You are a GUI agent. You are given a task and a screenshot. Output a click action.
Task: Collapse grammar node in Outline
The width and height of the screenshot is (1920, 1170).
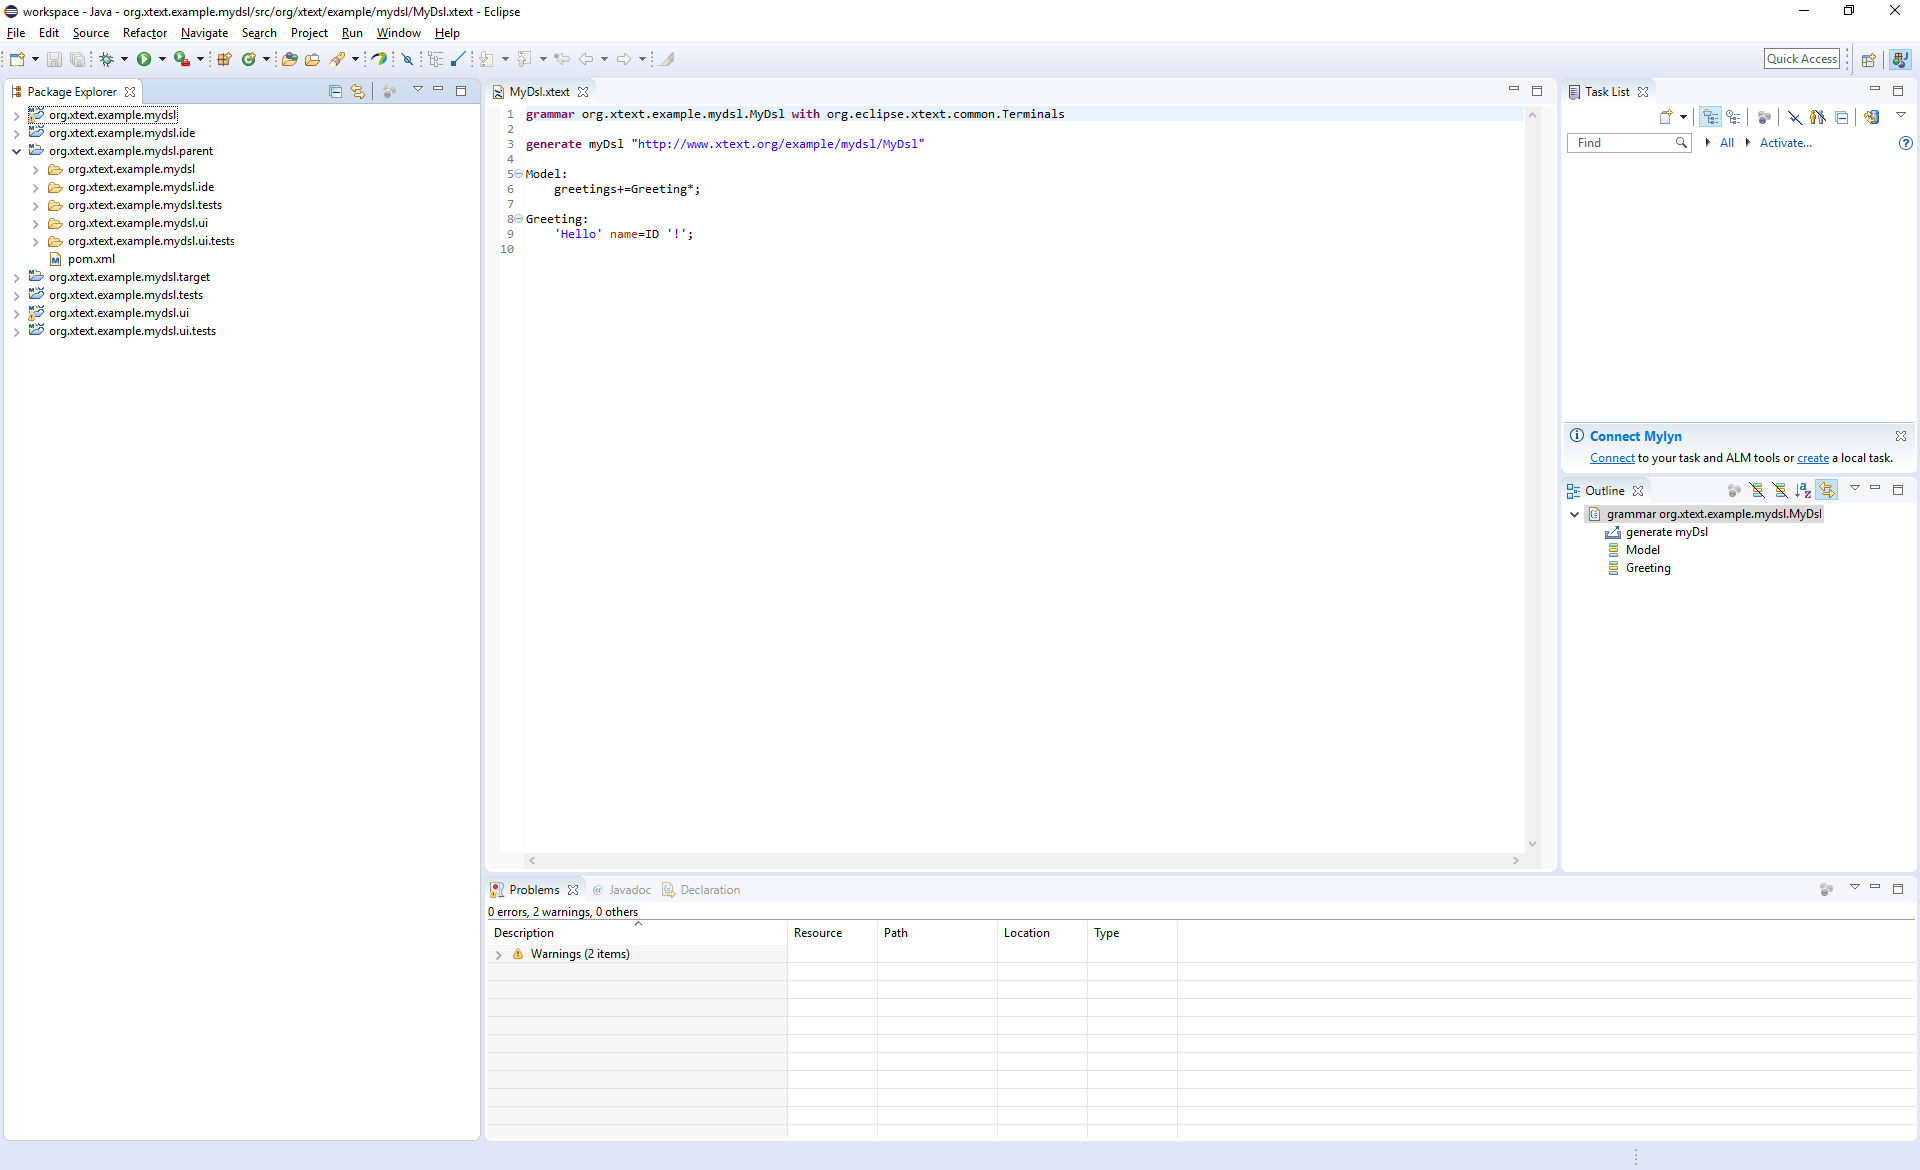[x=1574, y=514]
